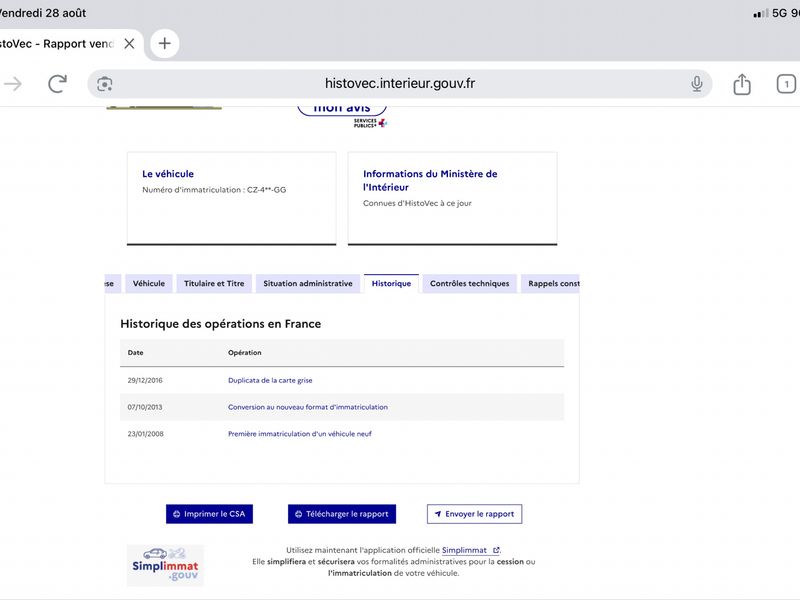800x600 pixels.
Task: Close the HistoVec - Rapport tab
Action: tap(130, 44)
